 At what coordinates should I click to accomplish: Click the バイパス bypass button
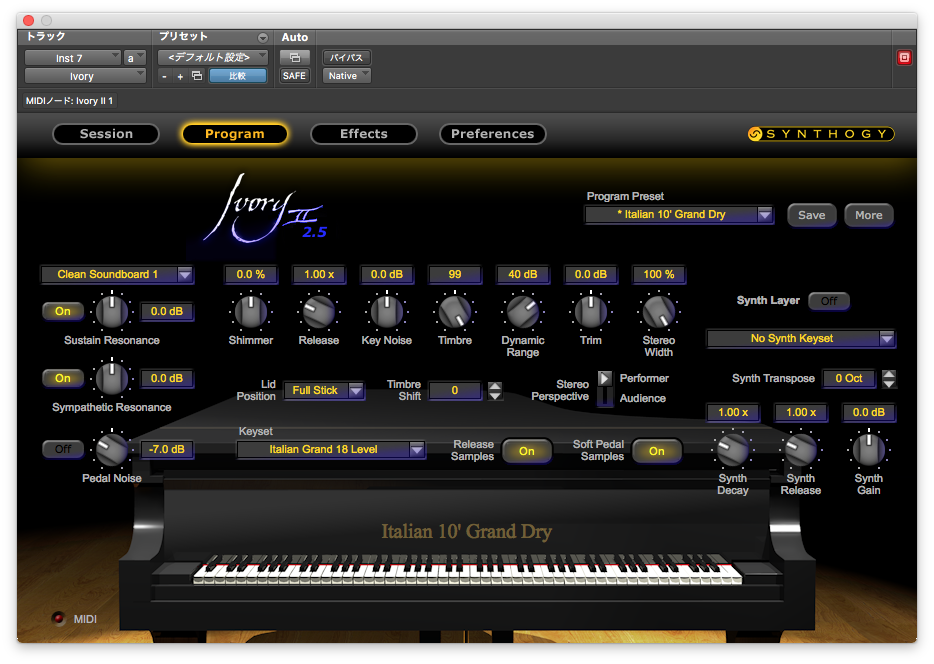pyautogui.click(x=347, y=58)
